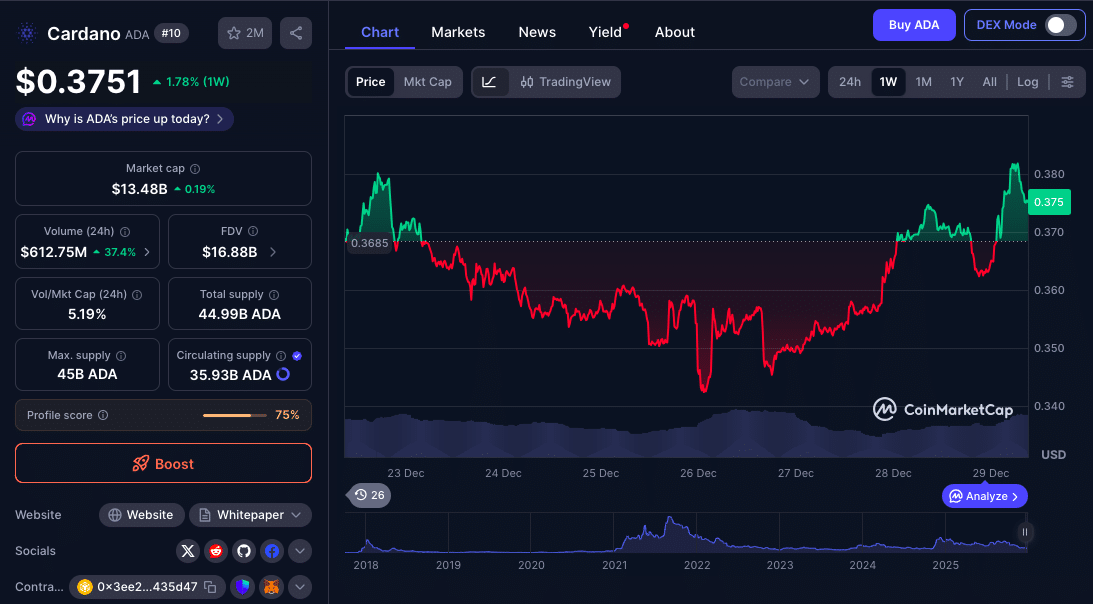Screen dimensions: 1093x604
Task: Expand the Whitepaper dropdown
Action: tap(250, 515)
